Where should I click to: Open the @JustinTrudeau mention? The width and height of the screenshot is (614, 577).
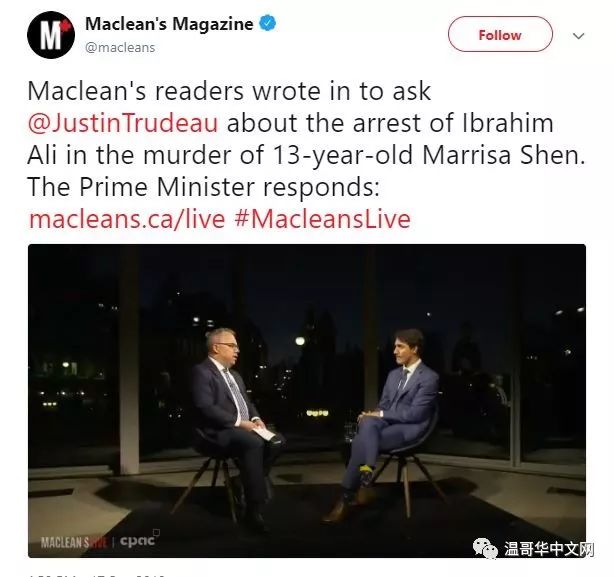(x=123, y=123)
